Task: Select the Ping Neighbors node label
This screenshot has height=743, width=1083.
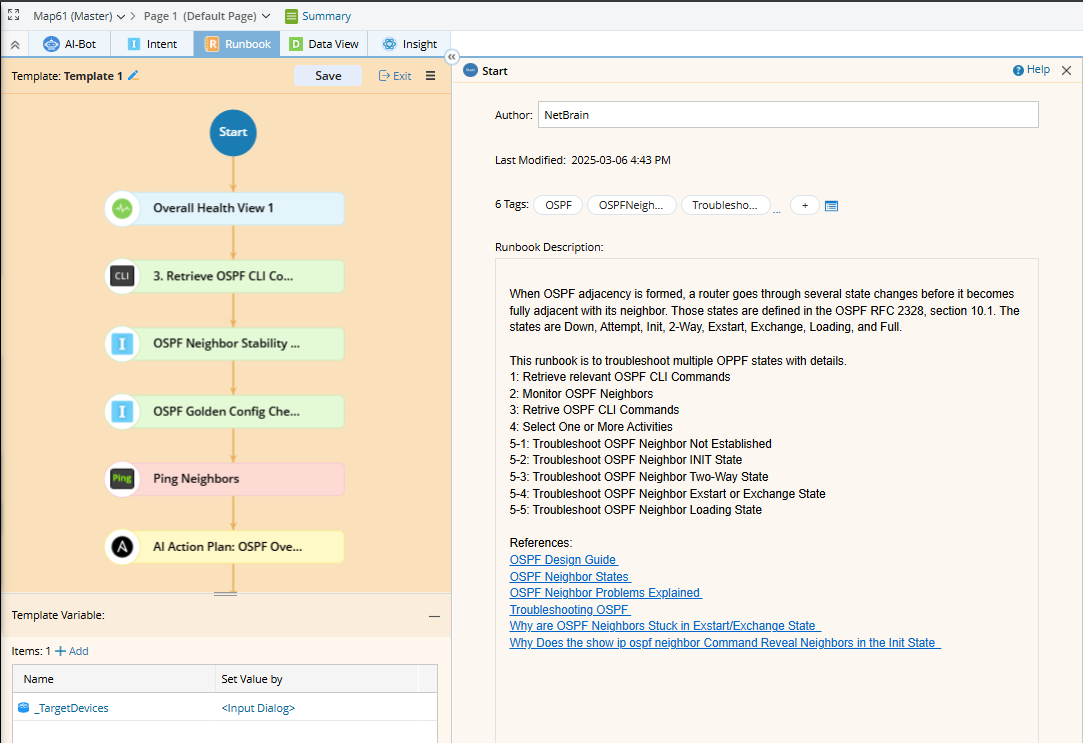Action: 196,479
